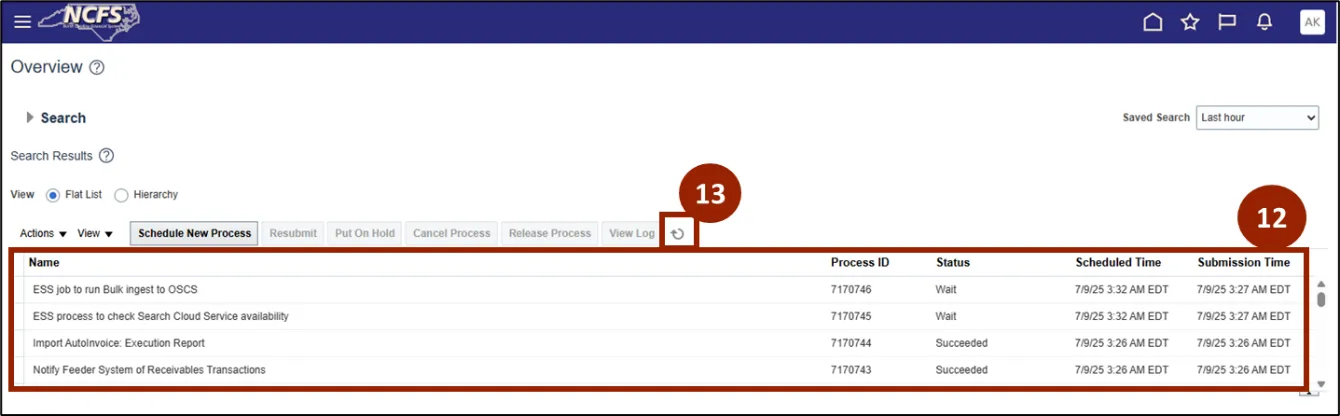
Task: Go to Home via house icon
Action: pos(1153,22)
